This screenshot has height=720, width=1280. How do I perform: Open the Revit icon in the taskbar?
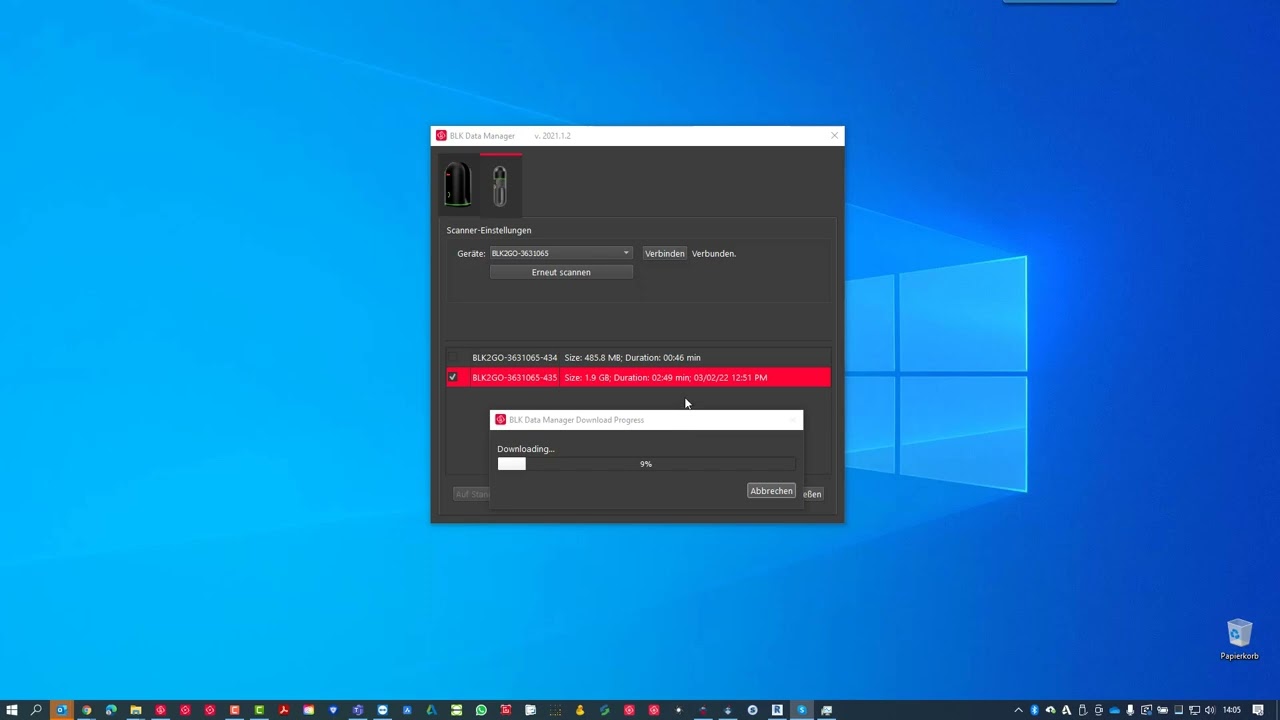pyautogui.click(x=777, y=710)
